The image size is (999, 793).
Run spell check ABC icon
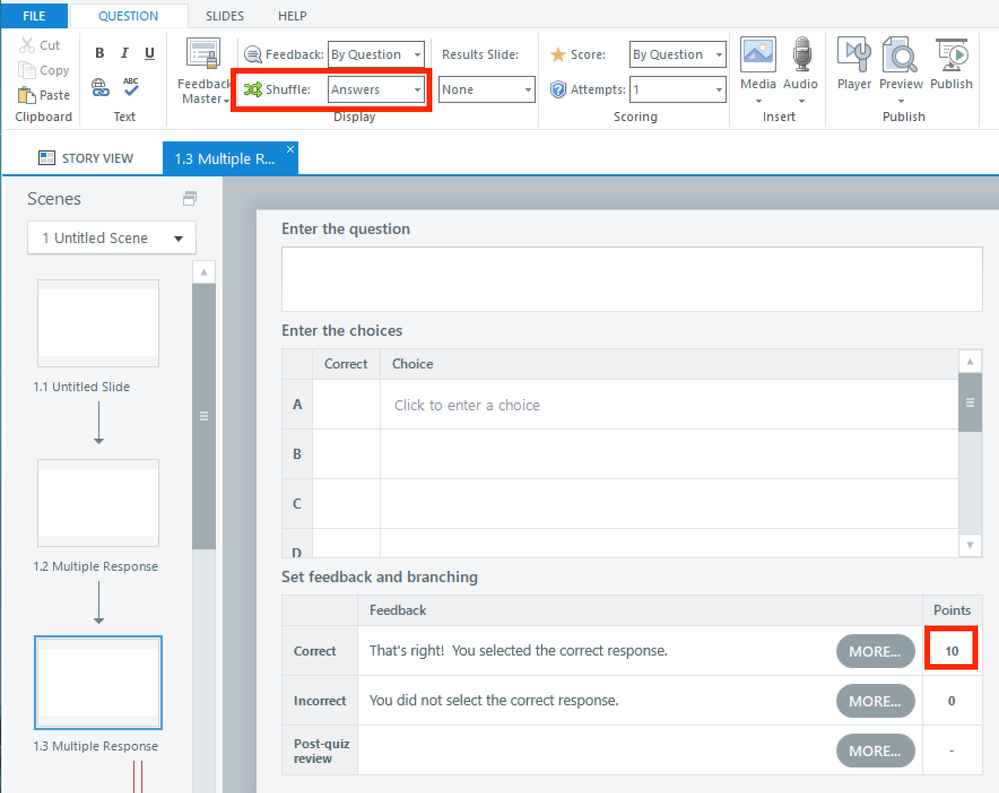click(x=131, y=88)
